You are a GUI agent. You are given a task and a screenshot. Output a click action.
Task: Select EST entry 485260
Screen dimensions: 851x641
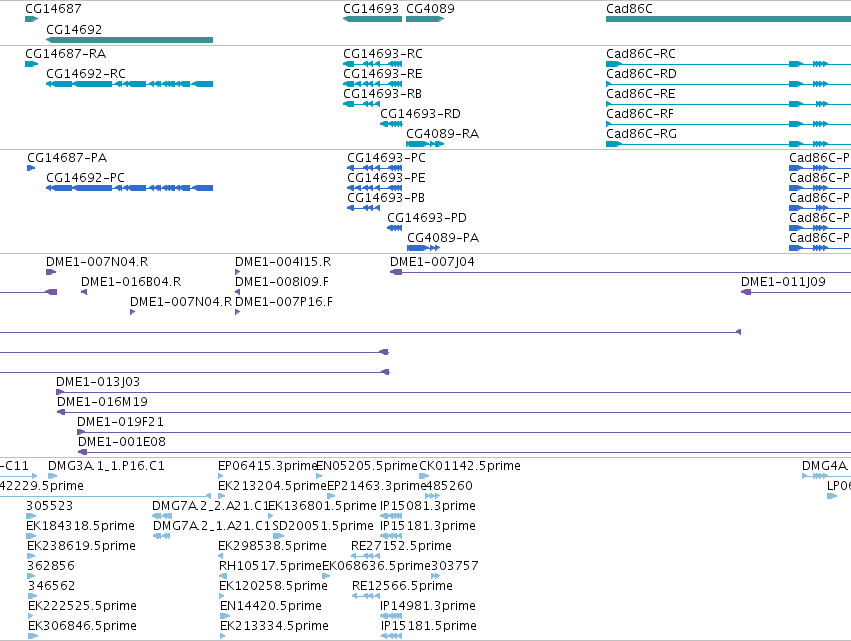pos(449,486)
